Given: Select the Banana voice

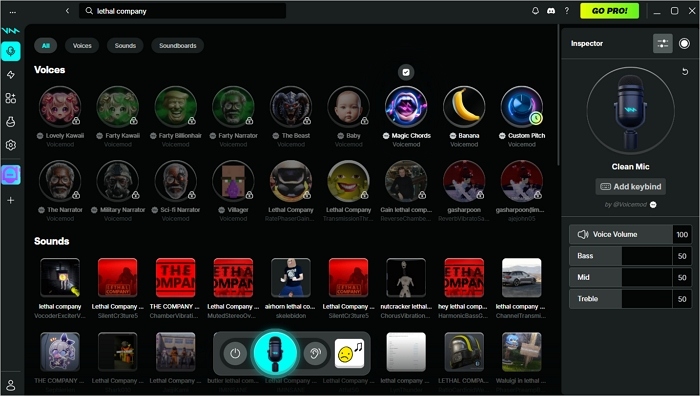Looking at the screenshot, I should click(x=464, y=107).
